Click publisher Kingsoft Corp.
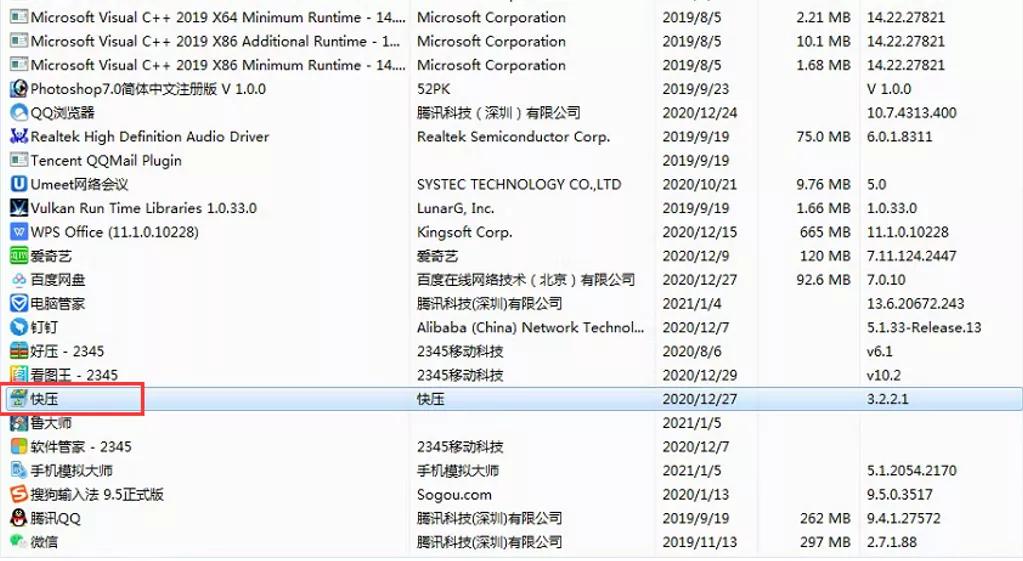 pos(465,232)
